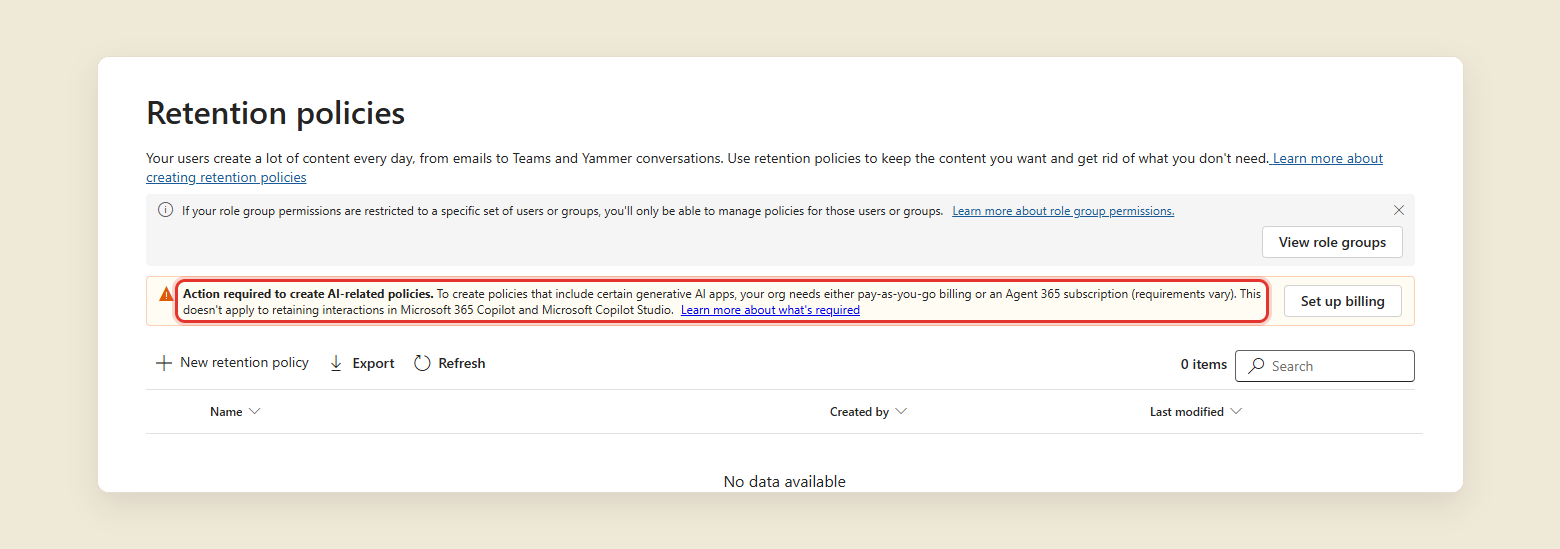Export the retention policies list

(x=362, y=363)
